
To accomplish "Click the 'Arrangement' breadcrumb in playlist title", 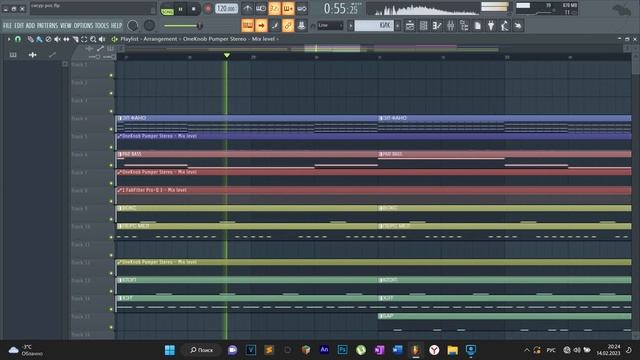I will click(160, 39).
